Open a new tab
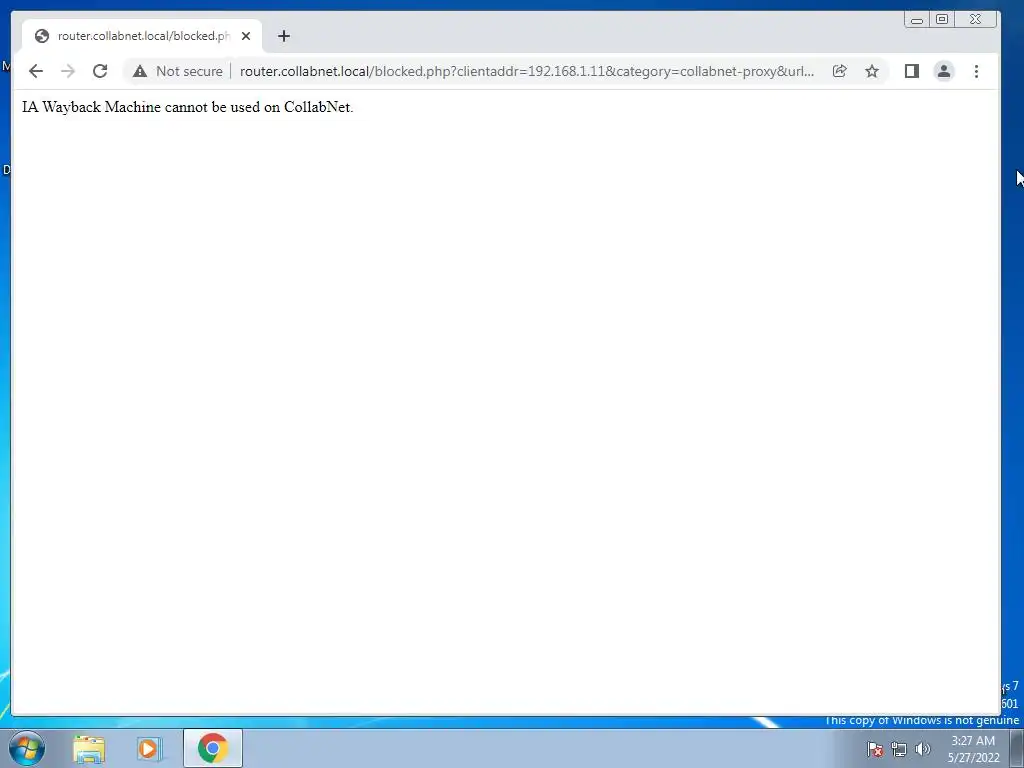1024x768 pixels. point(283,36)
